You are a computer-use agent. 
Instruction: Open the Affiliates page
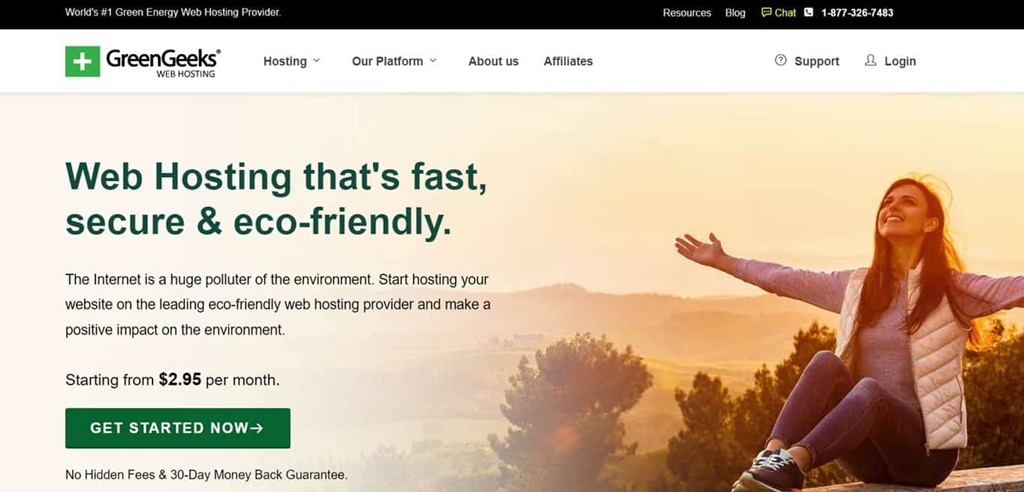pos(568,61)
